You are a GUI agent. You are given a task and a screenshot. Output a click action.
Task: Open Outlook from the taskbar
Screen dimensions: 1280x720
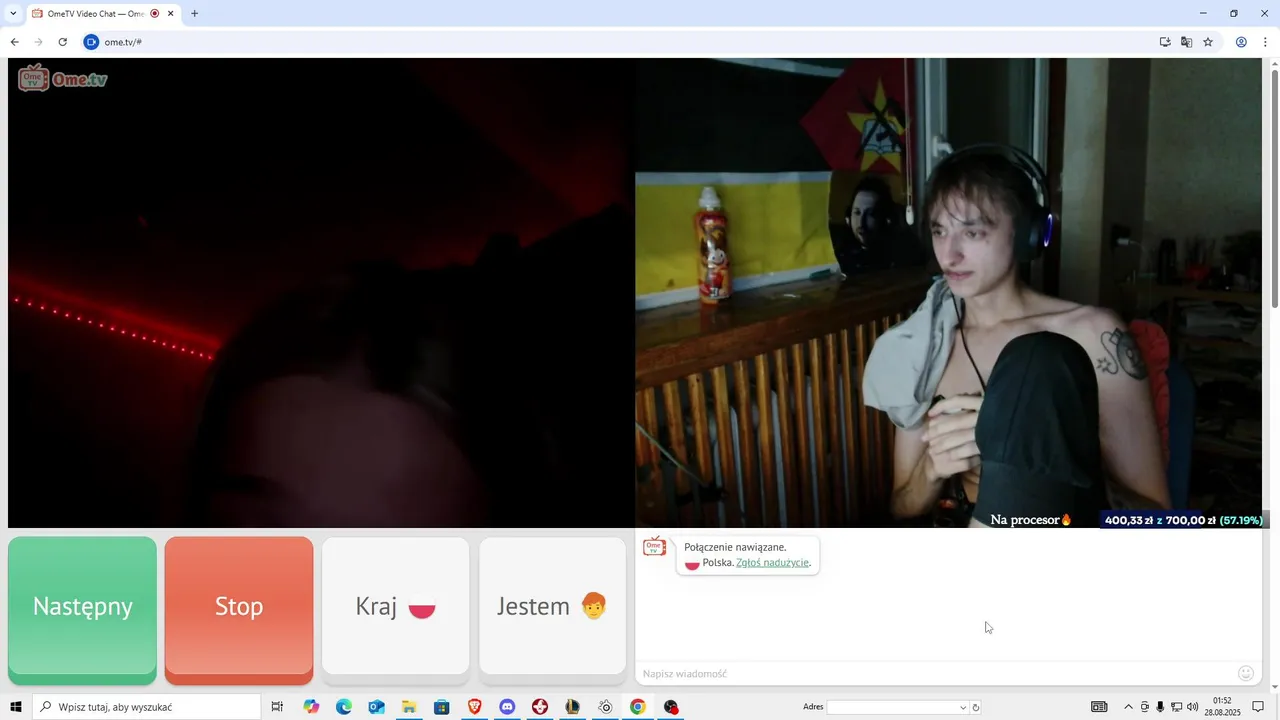pos(376,707)
